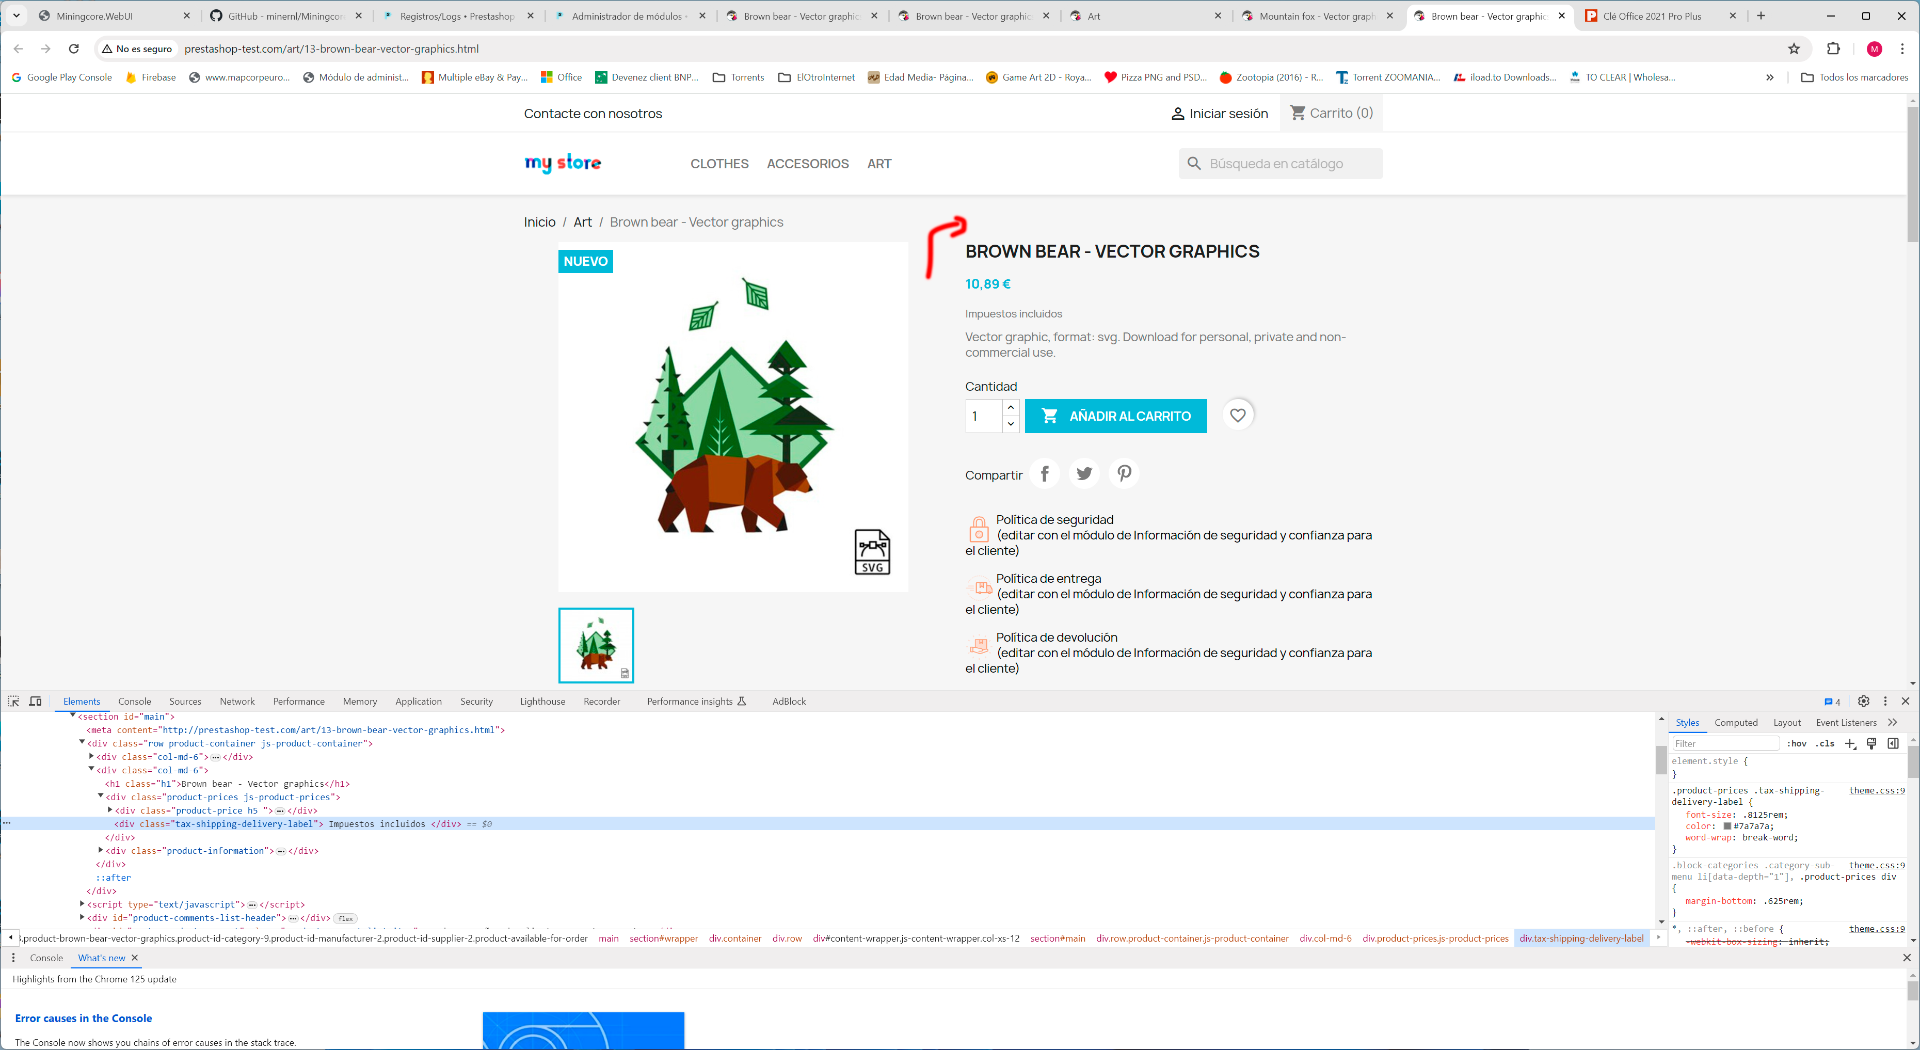This screenshot has width=1920, height=1050.
Task: Open a new browser tab with plus
Action: click(x=1761, y=16)
